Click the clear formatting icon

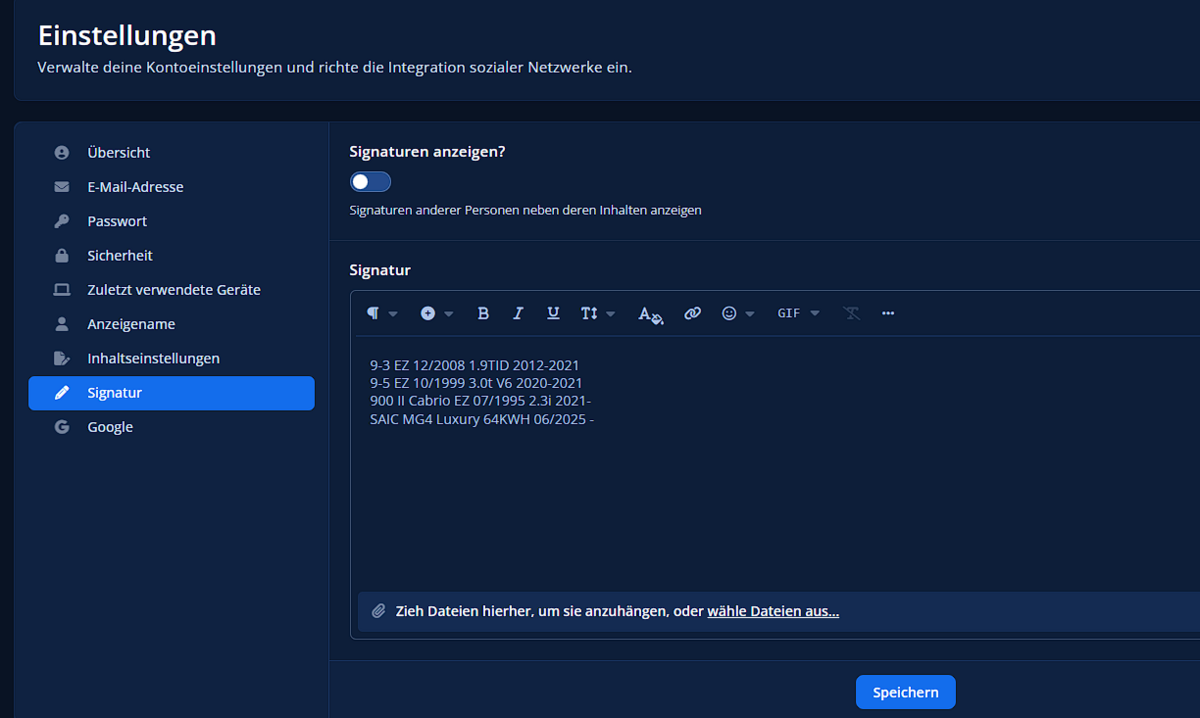point(851,313)
